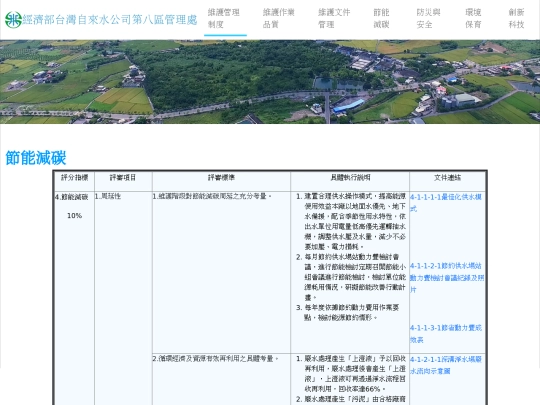Click list item 廢水處理產生「上澄液」予以回收

click(x=355, y=374)
